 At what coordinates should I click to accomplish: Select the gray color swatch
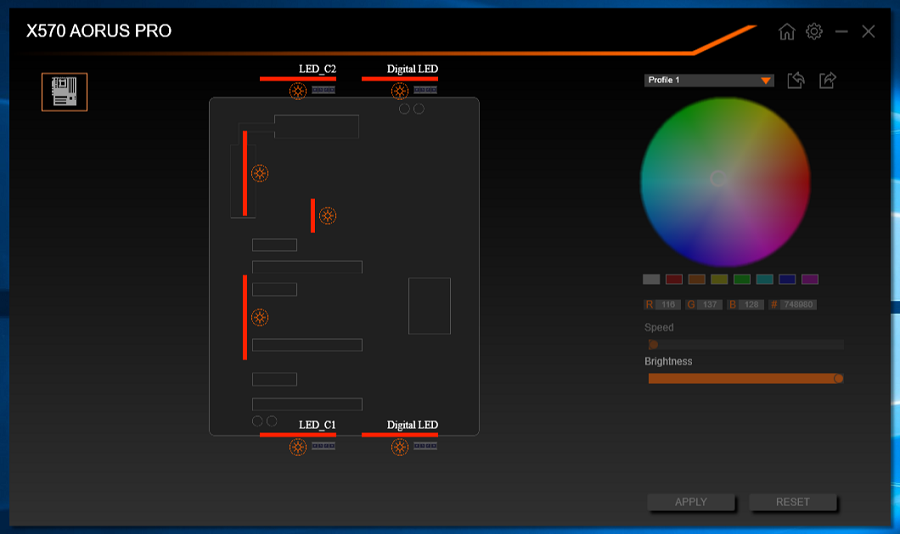pos(651,280)
